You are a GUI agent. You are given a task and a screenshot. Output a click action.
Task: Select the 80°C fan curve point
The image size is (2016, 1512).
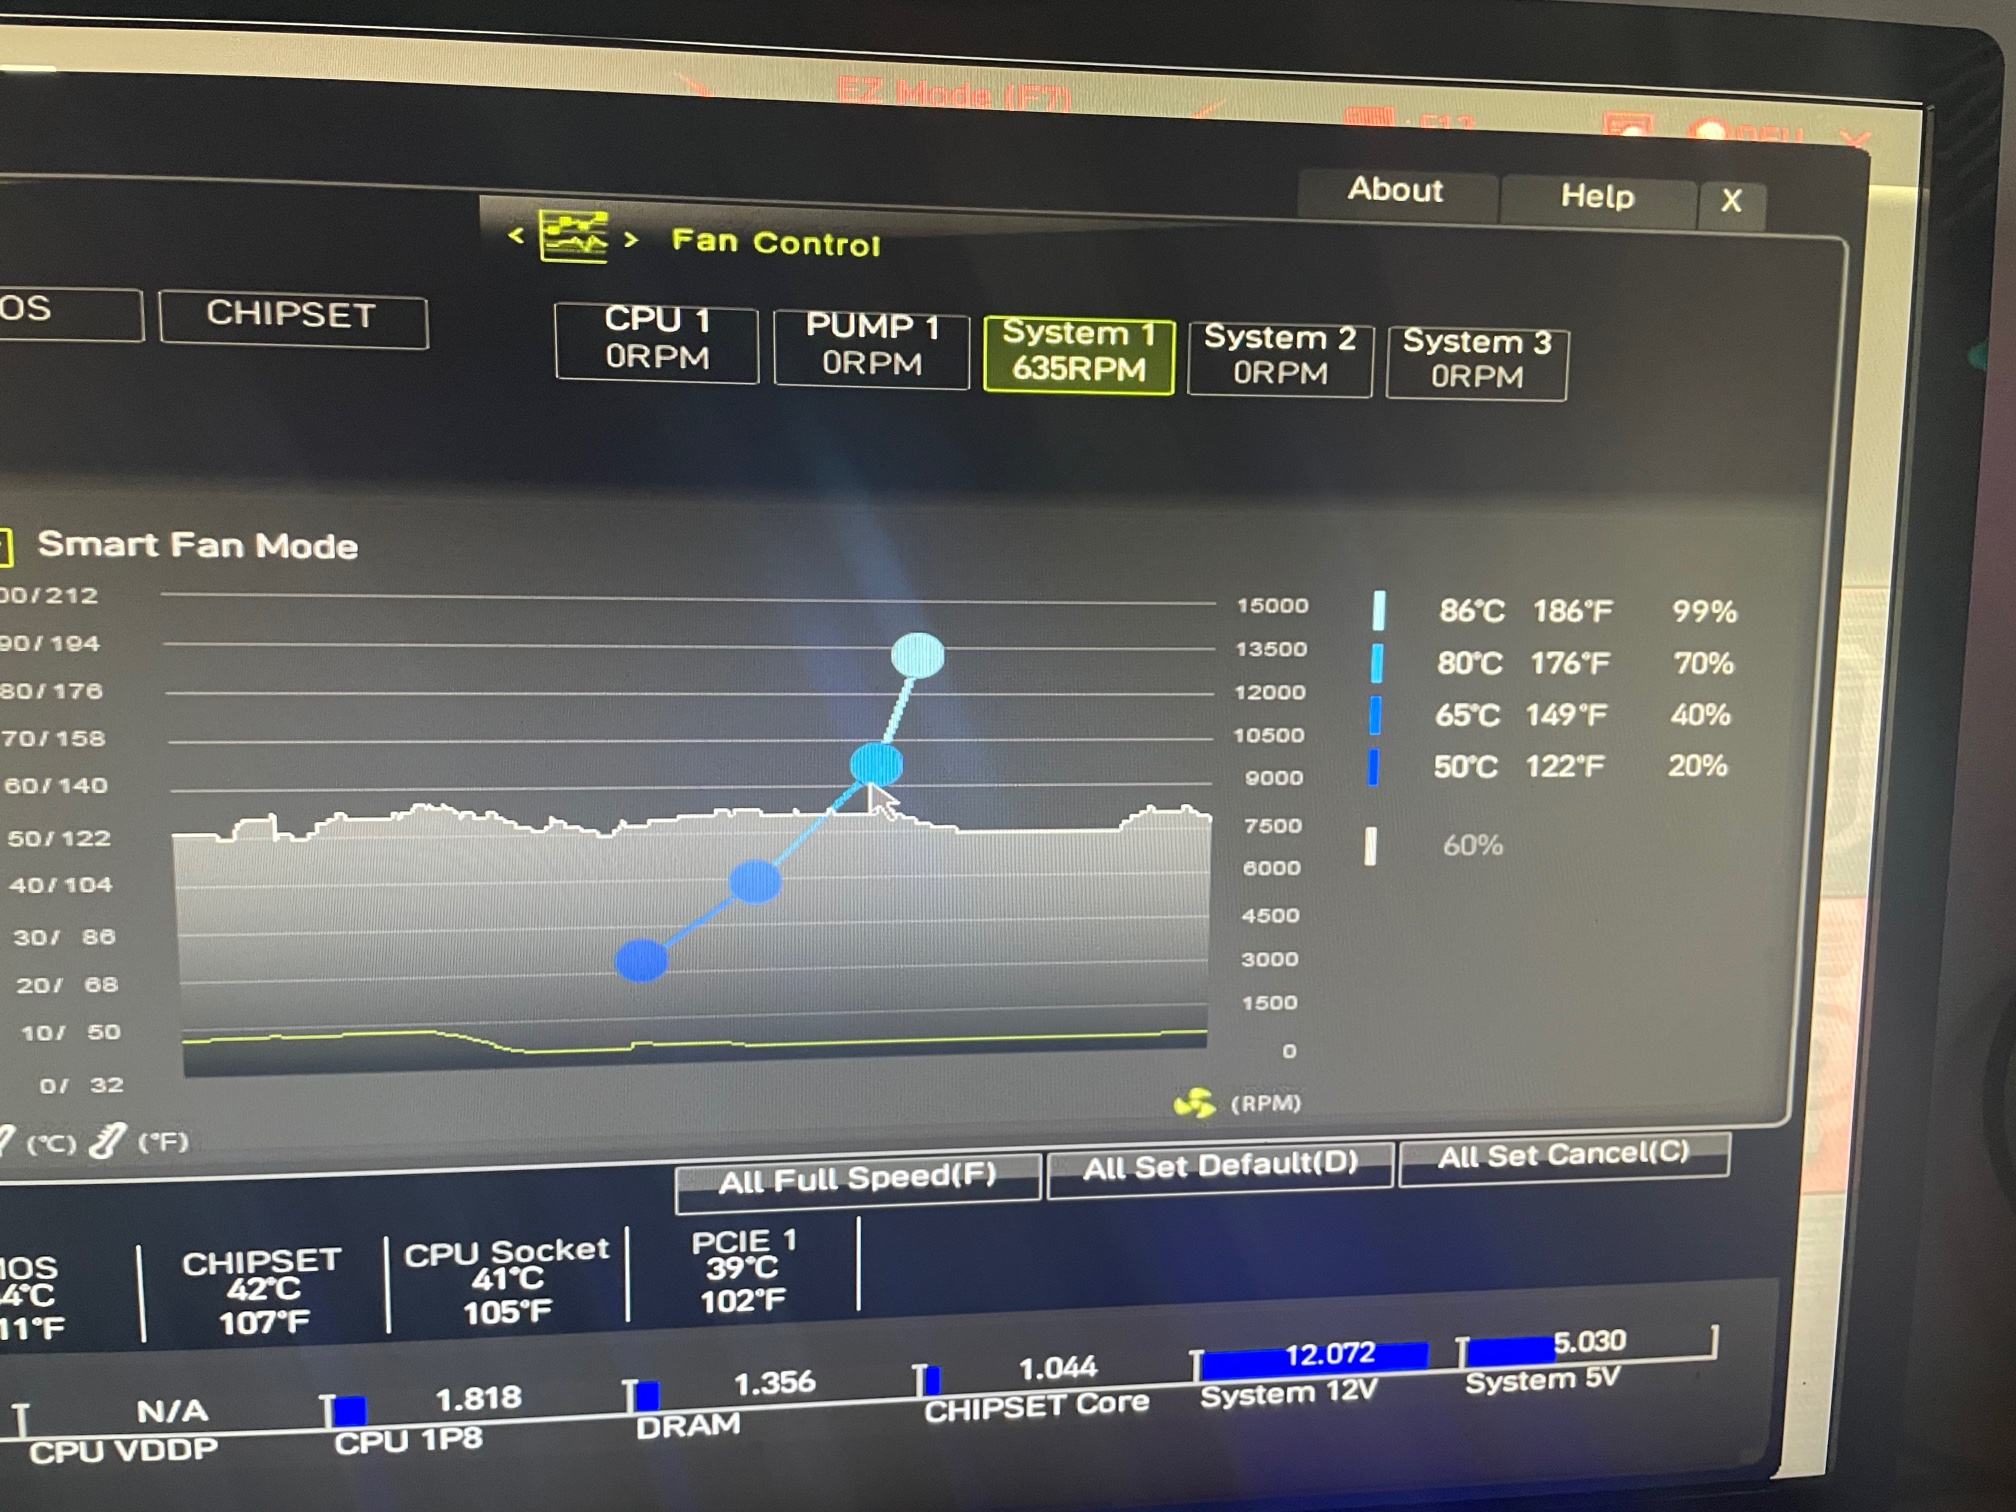876,764
